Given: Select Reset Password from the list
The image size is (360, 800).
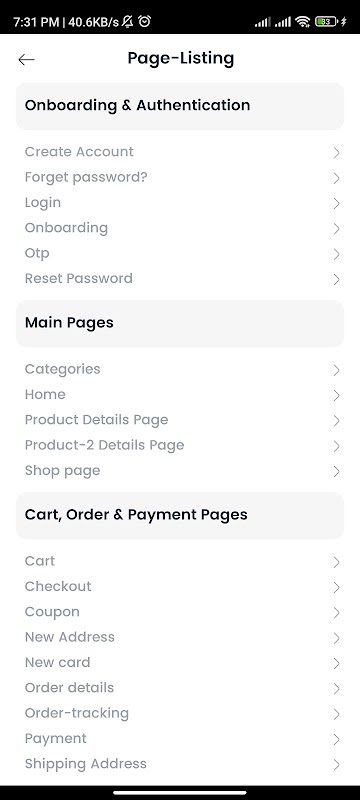Looking at the screenshot, I should coord(180,279).
